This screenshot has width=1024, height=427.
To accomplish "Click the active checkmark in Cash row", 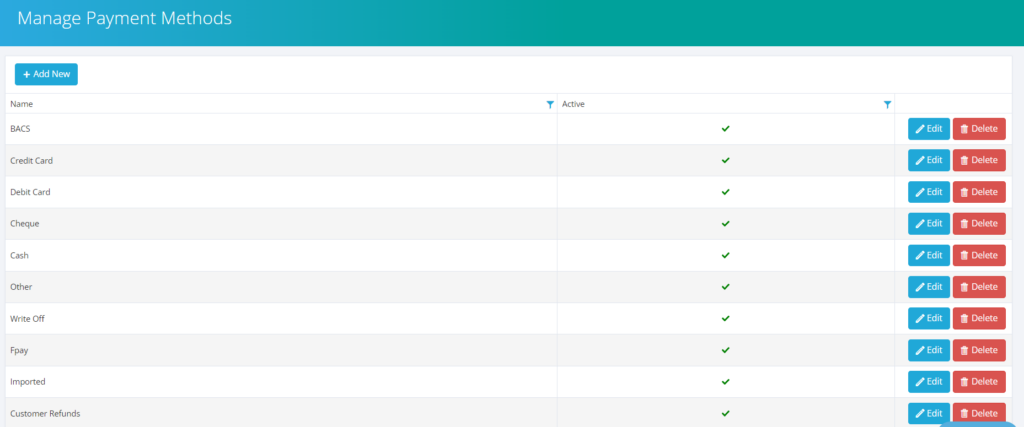I will pos(725,255).
